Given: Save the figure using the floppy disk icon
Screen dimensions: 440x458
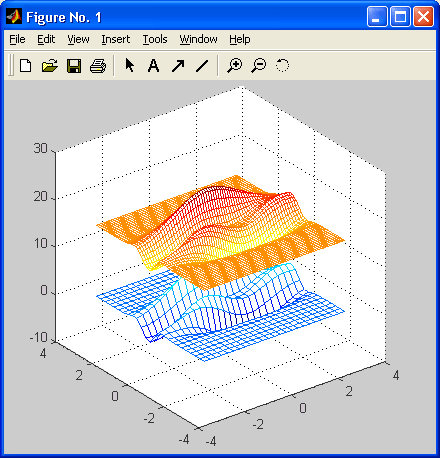Looking at the screenshot, I should [74, 65].
